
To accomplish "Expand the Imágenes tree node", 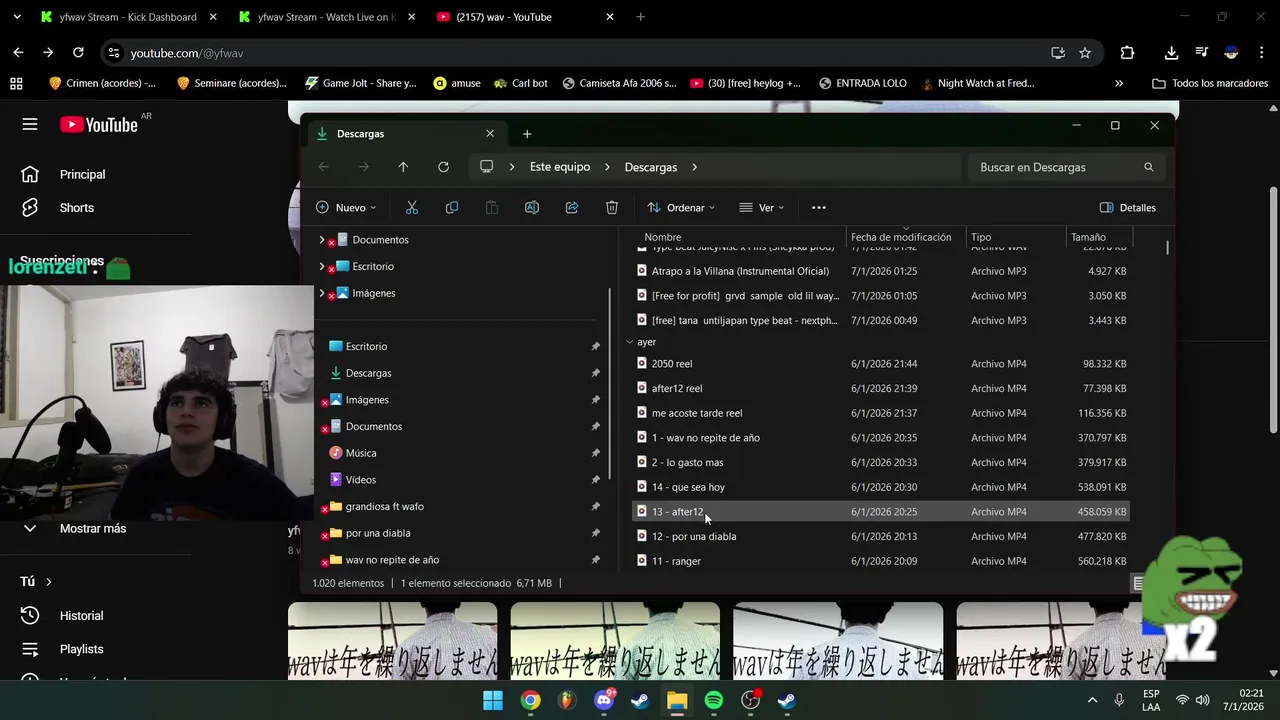I will (x=322, y=293).
